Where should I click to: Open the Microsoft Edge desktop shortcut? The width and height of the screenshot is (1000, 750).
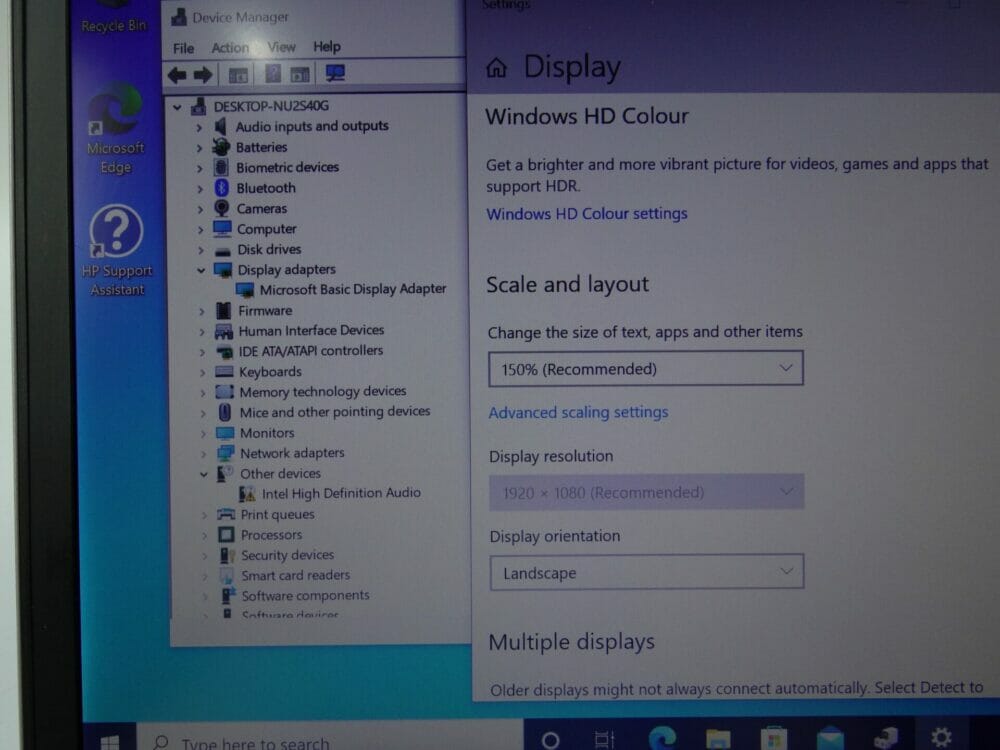[115, 129]
